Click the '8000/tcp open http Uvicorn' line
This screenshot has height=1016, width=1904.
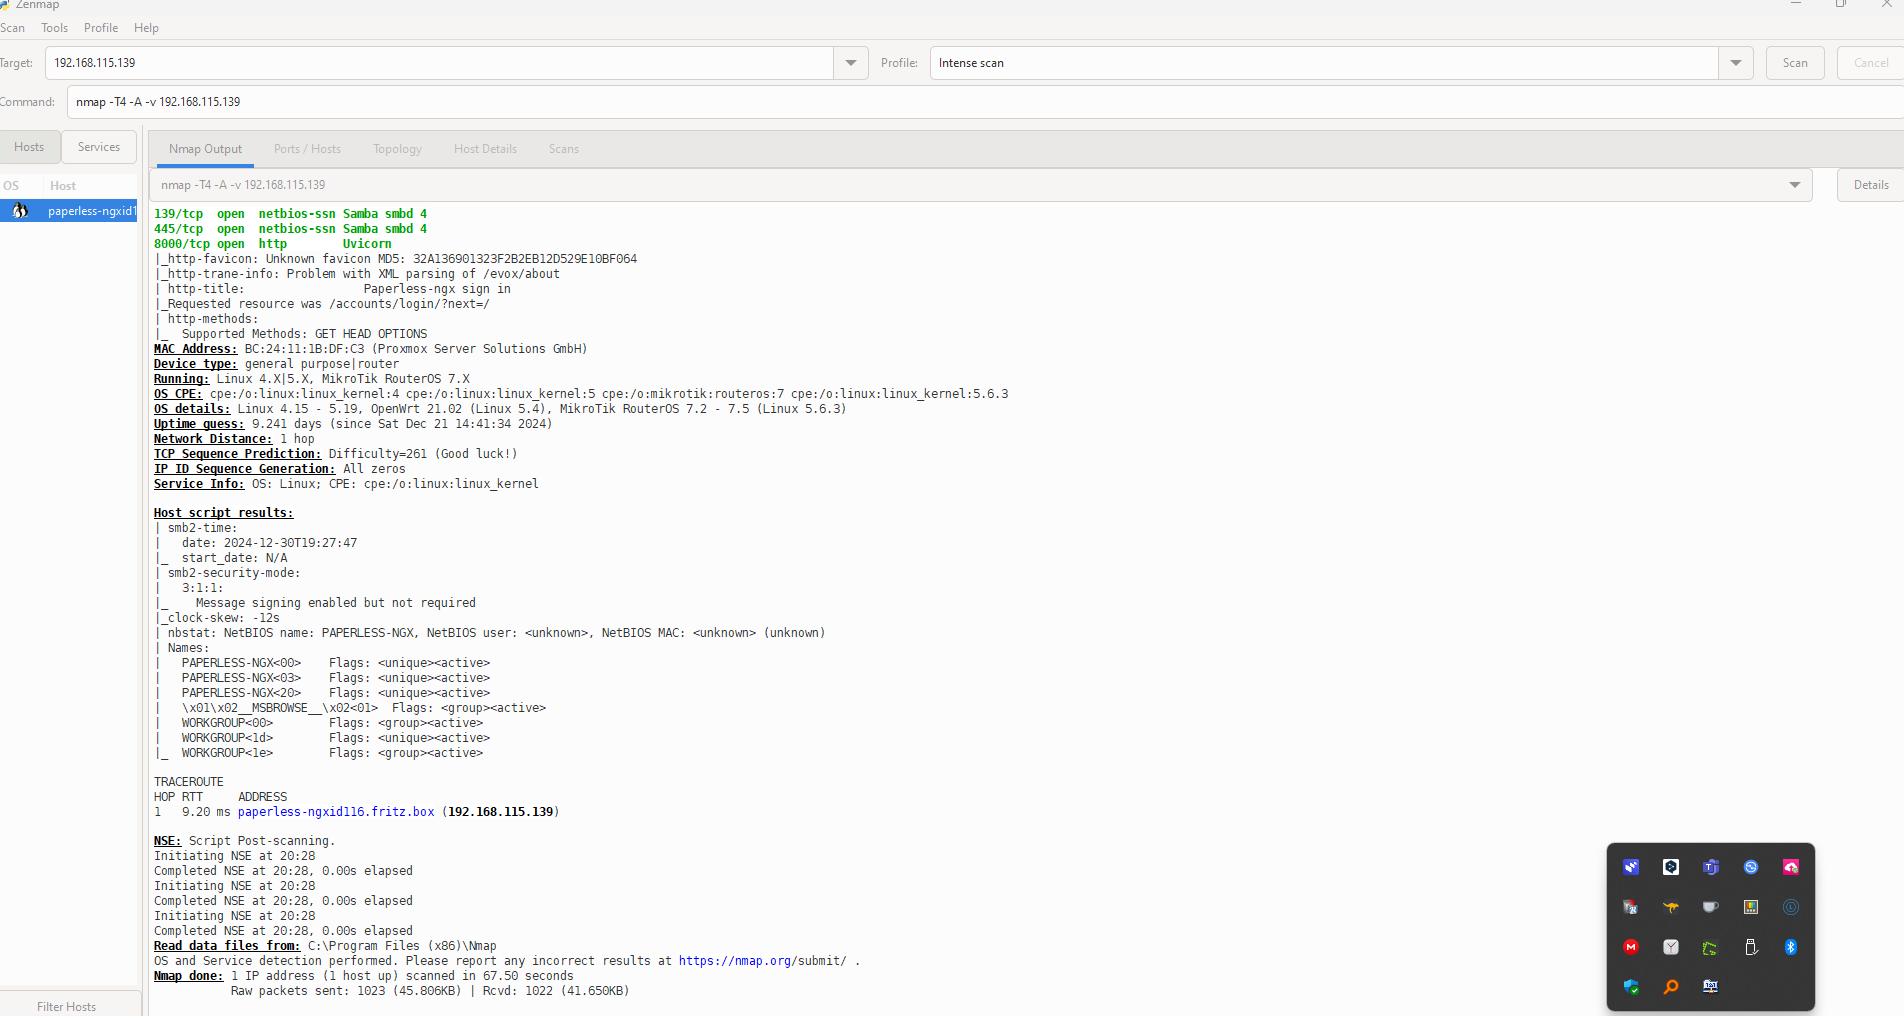click(x=273, y=244)
